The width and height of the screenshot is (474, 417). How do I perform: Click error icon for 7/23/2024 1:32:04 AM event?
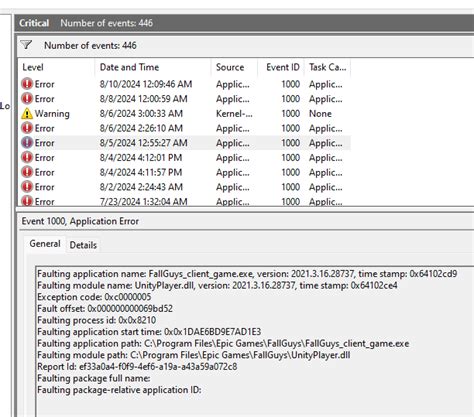[x=27, y=201]
